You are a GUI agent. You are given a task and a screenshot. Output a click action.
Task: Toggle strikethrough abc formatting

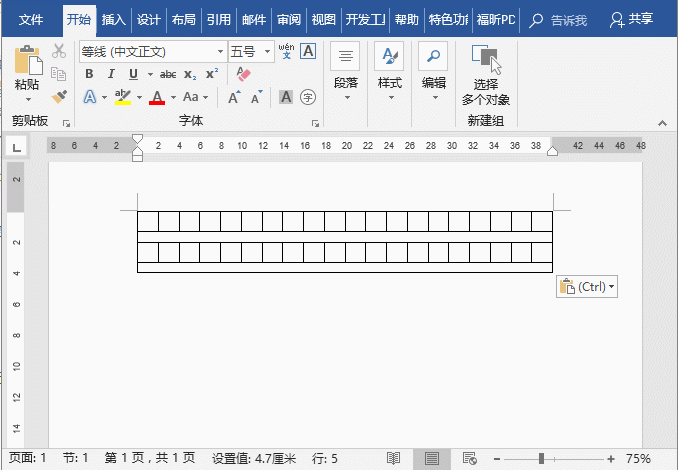[x=168, y=74]
